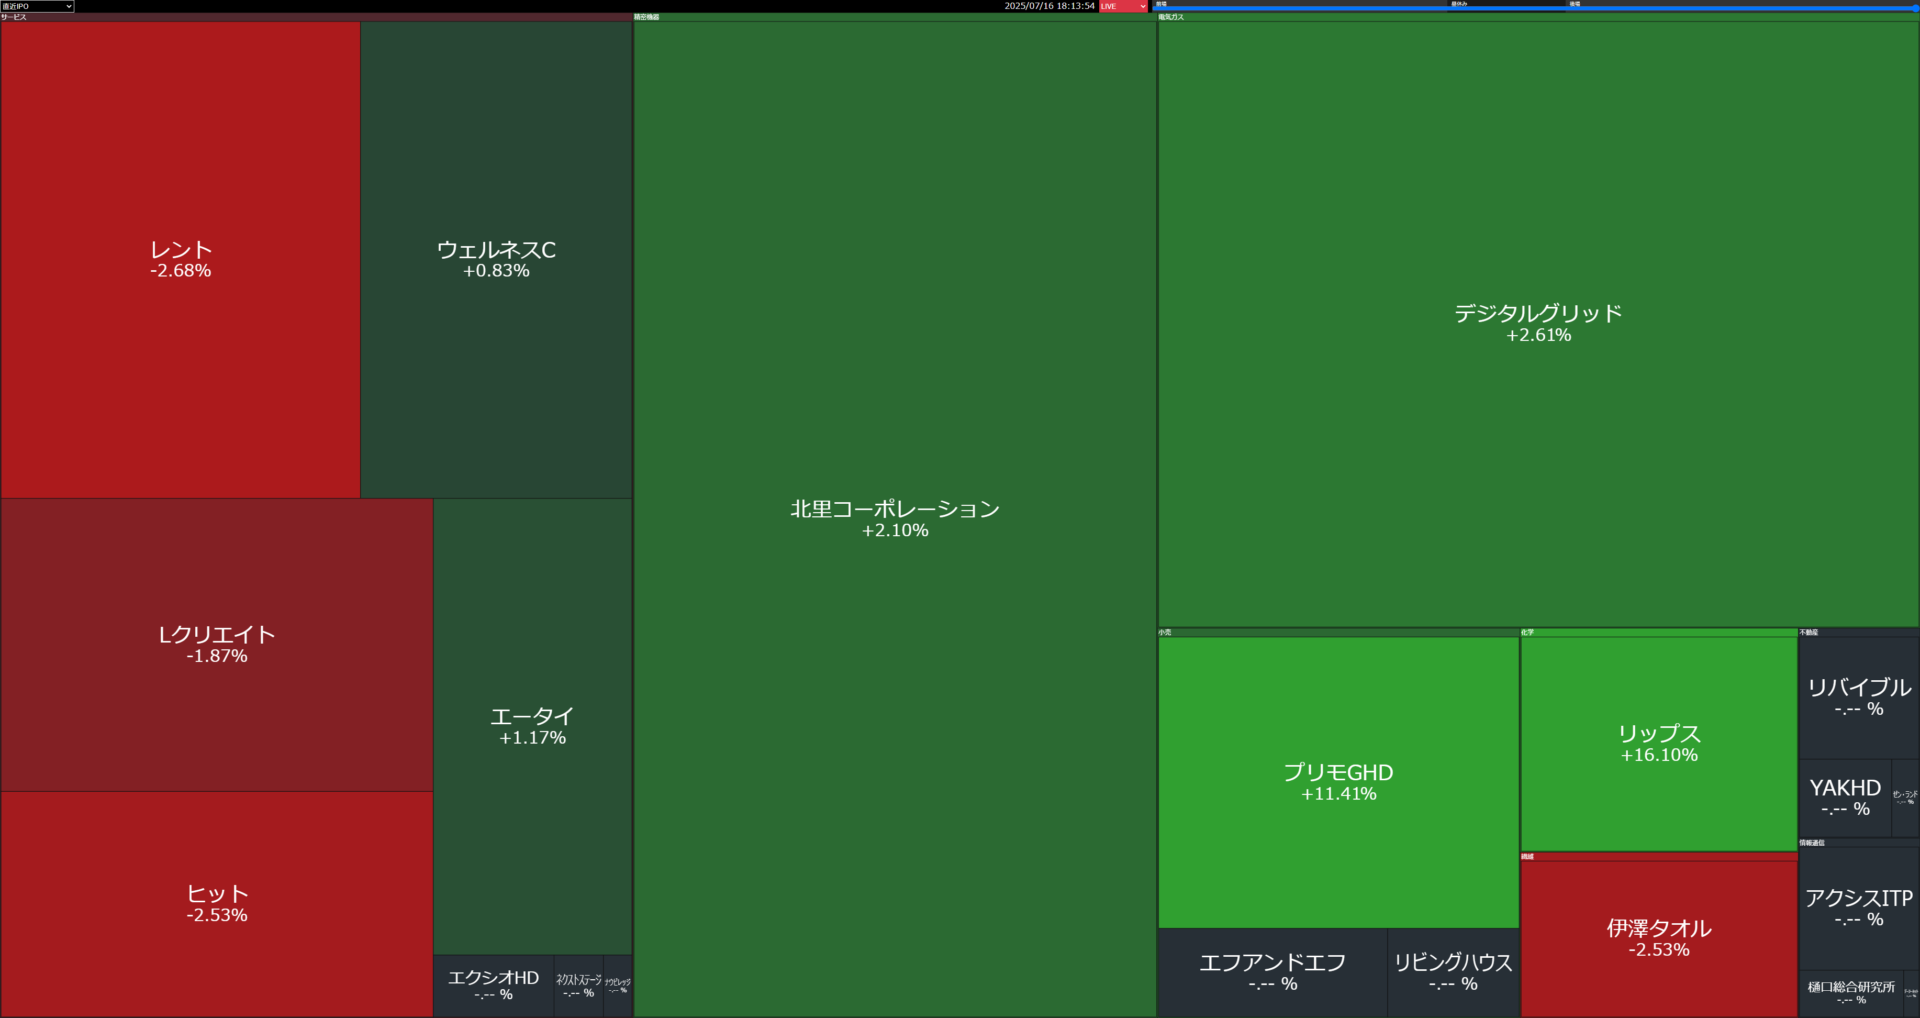Click the レント -2.68% tile
Viewport: 1920px width, 1018px height.
pos(180,259)
